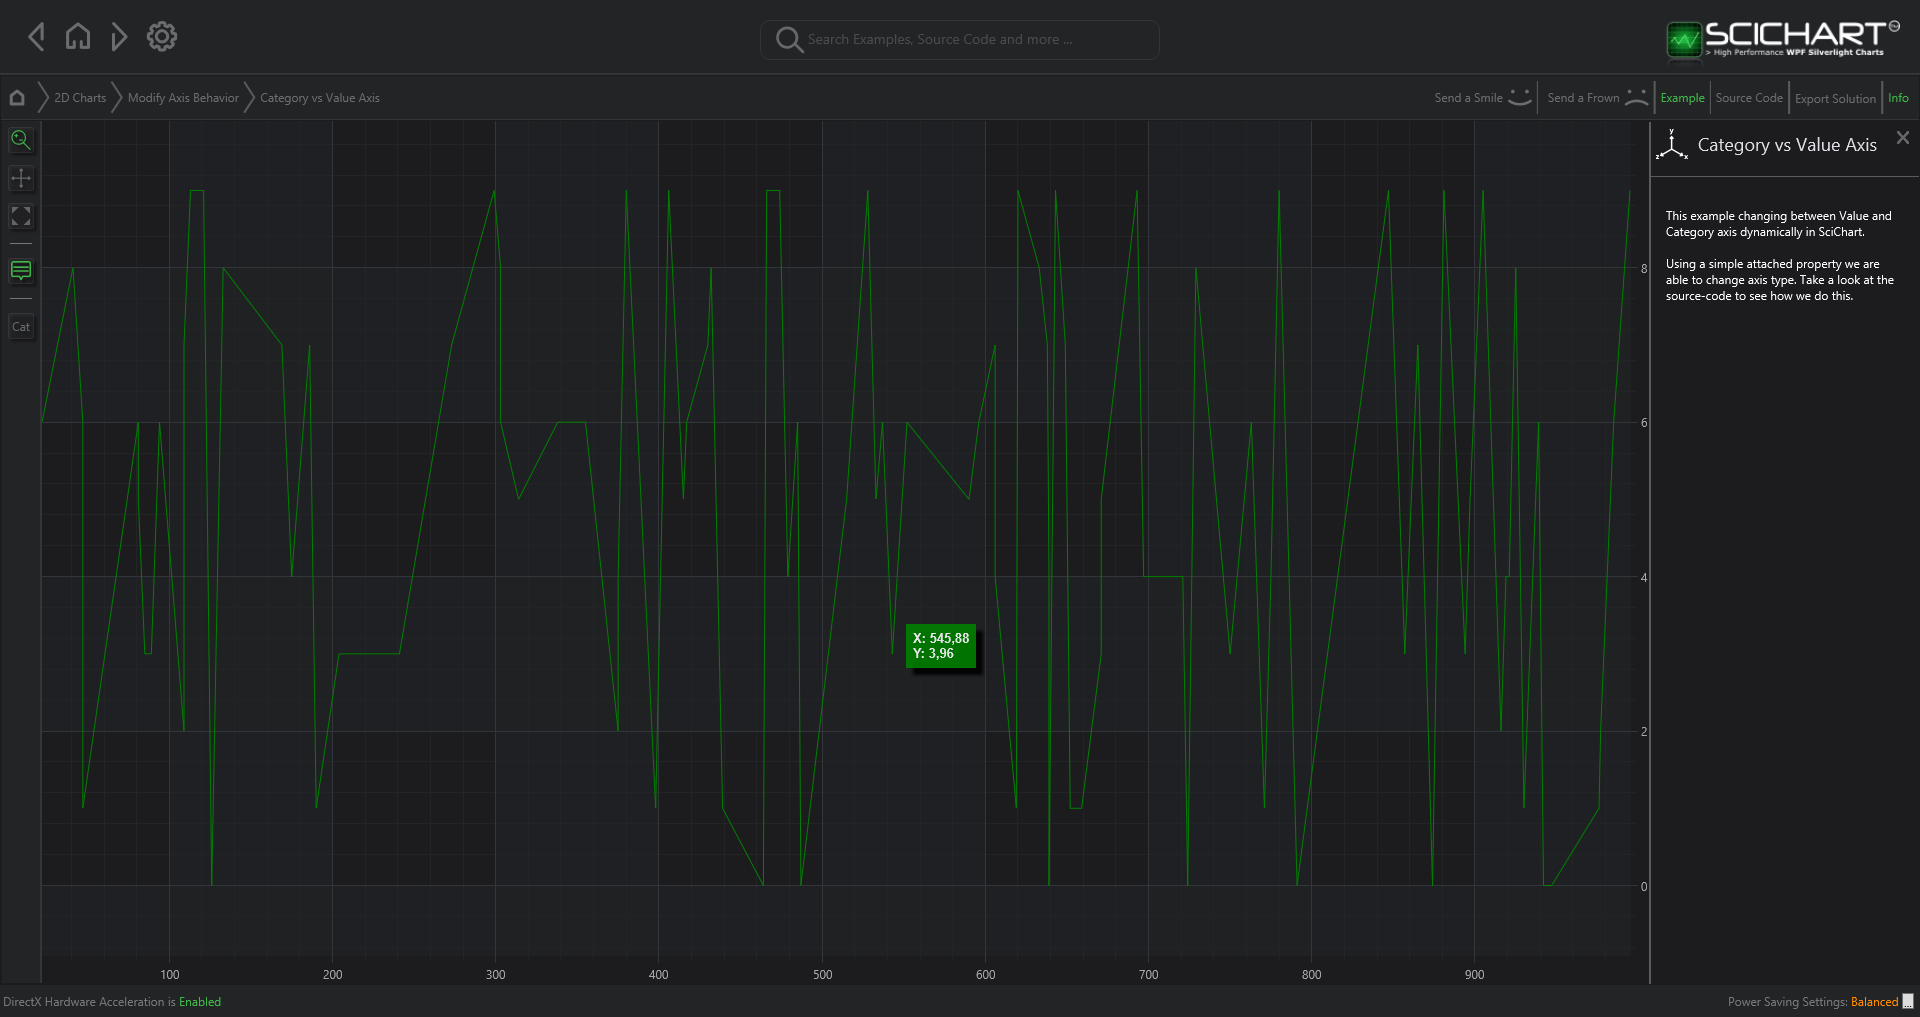Switch to the Source Code tab

pyautogui.click(x=1749, y=98)
